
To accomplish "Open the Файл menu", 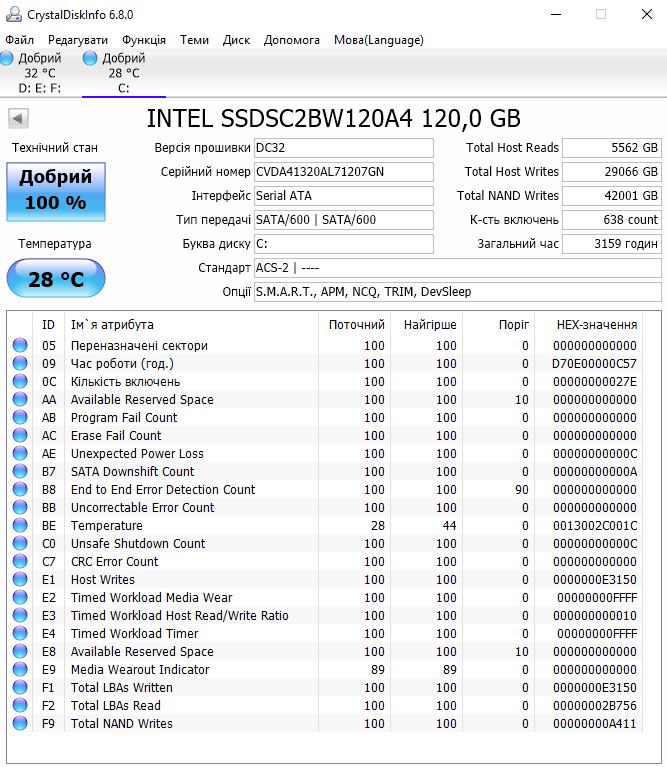I will pyautogui.click(x=20, y=40).
